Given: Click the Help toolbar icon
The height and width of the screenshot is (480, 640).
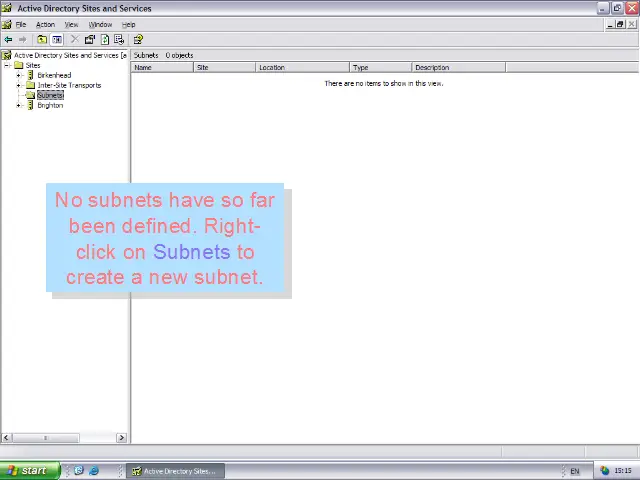Looking at the screenshot, I should tap(138, 40).
